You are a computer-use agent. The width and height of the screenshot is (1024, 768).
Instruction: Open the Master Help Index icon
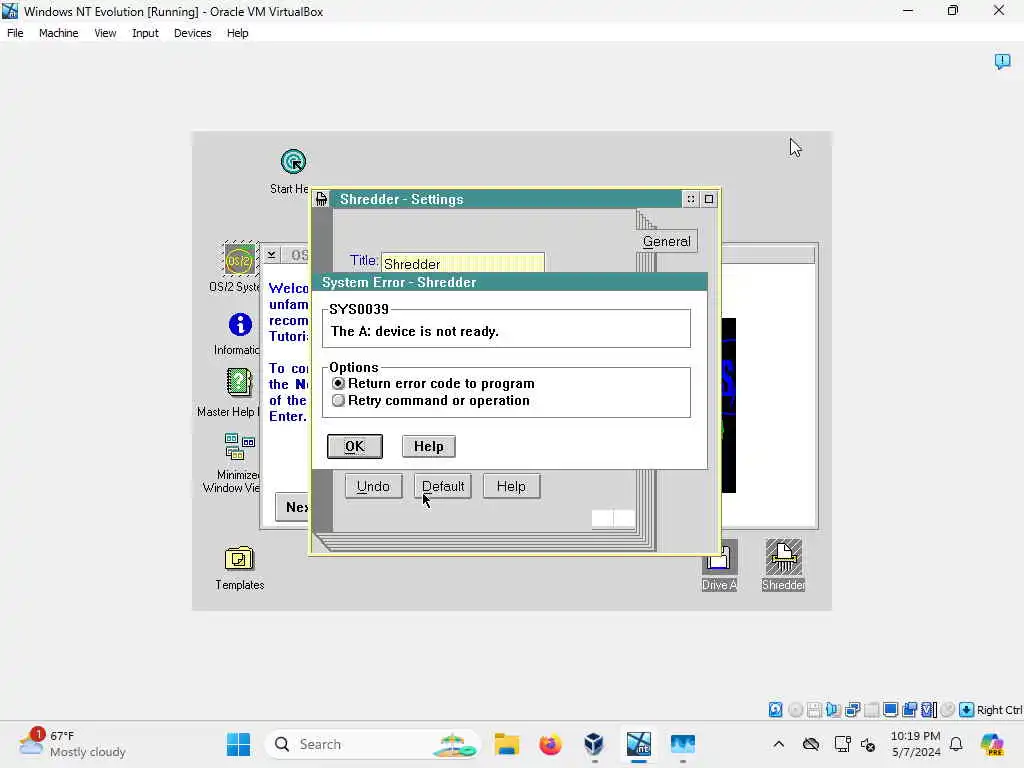239,383
